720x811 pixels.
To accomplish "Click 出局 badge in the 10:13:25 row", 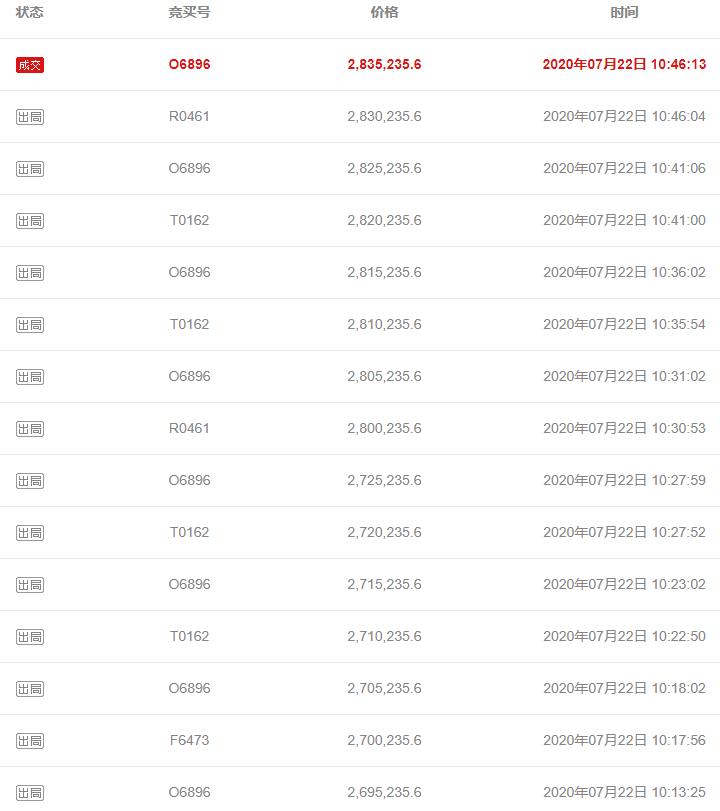I will click(x=30, y=793).
